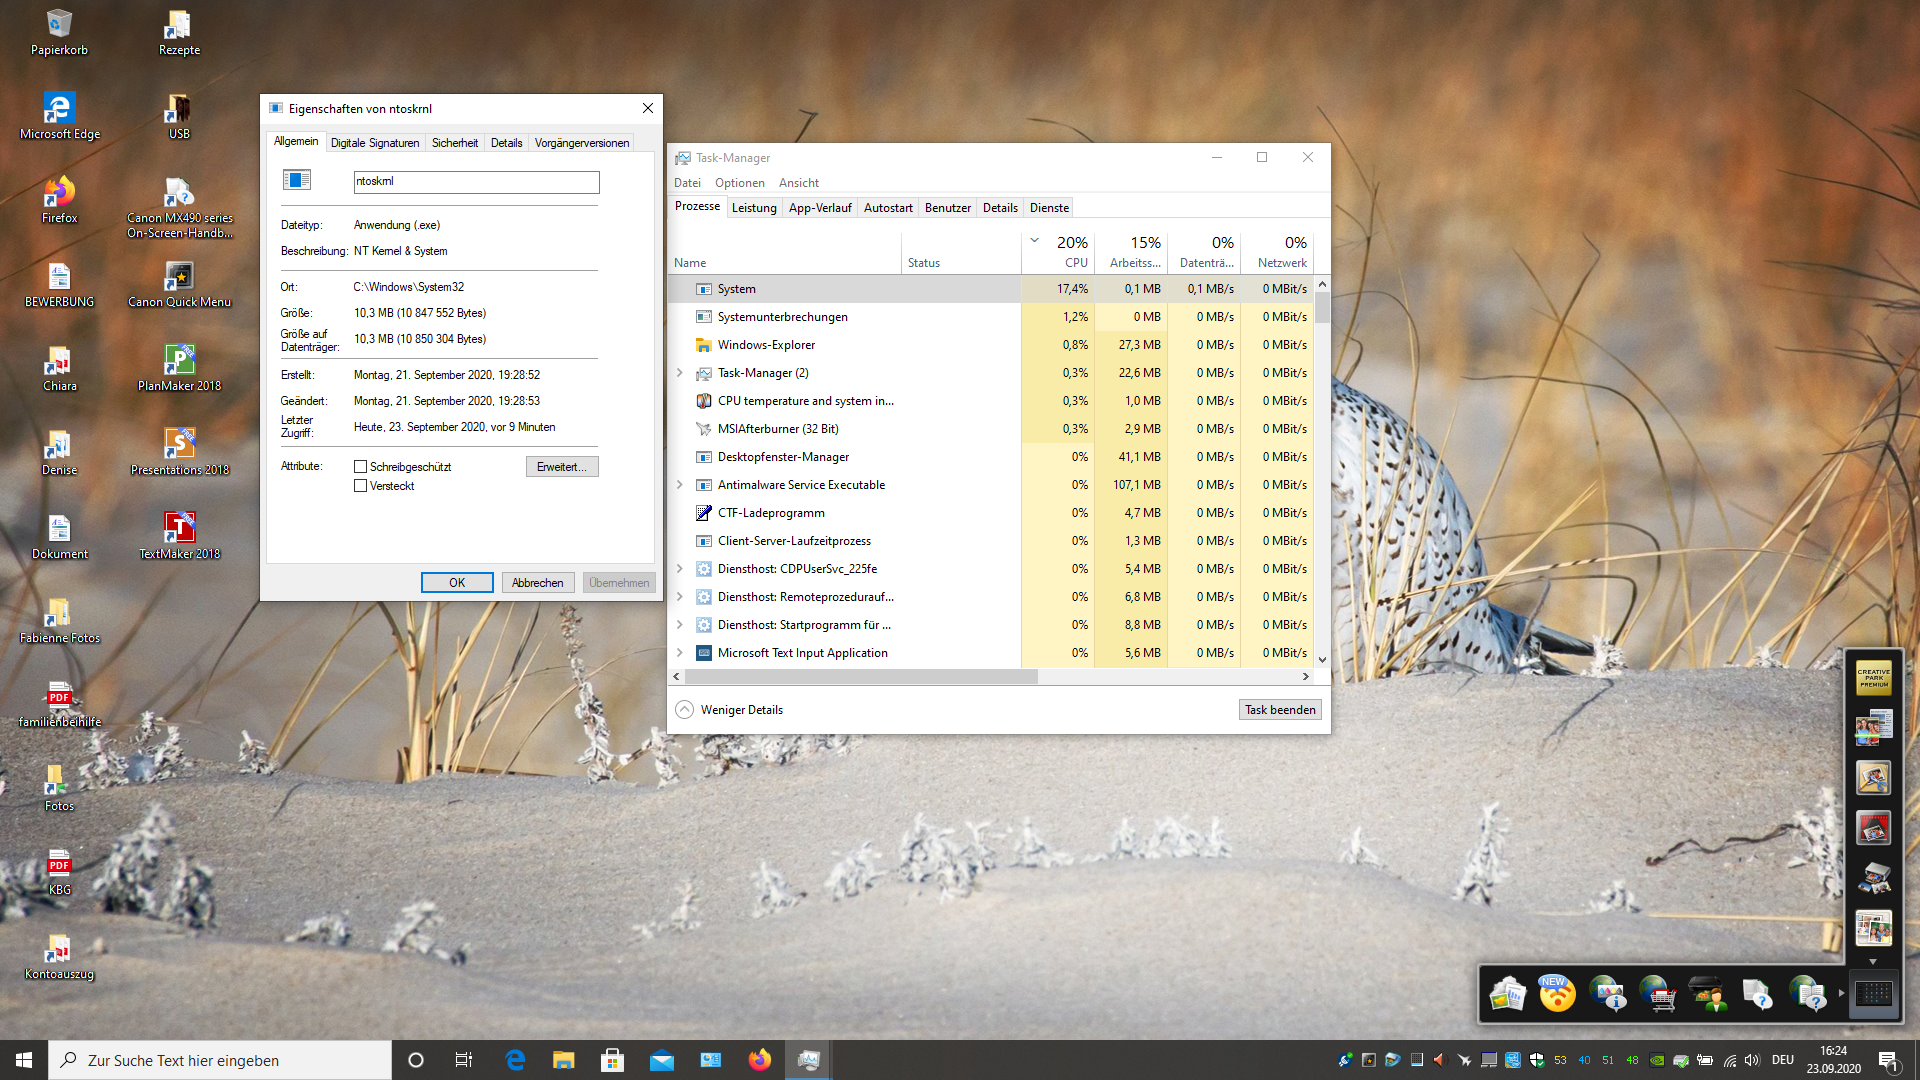Viewport: 1920px width, 1080px height.
Task: Open Canon Quick Menu desktop icon
Action: click(179, 276)
